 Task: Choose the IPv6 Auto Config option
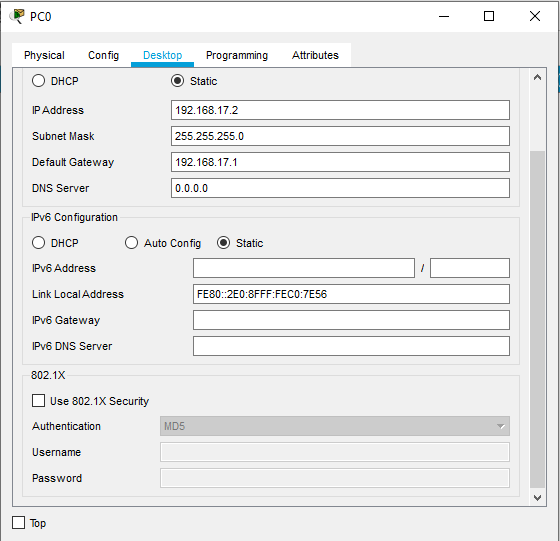[x=131, y=243]
